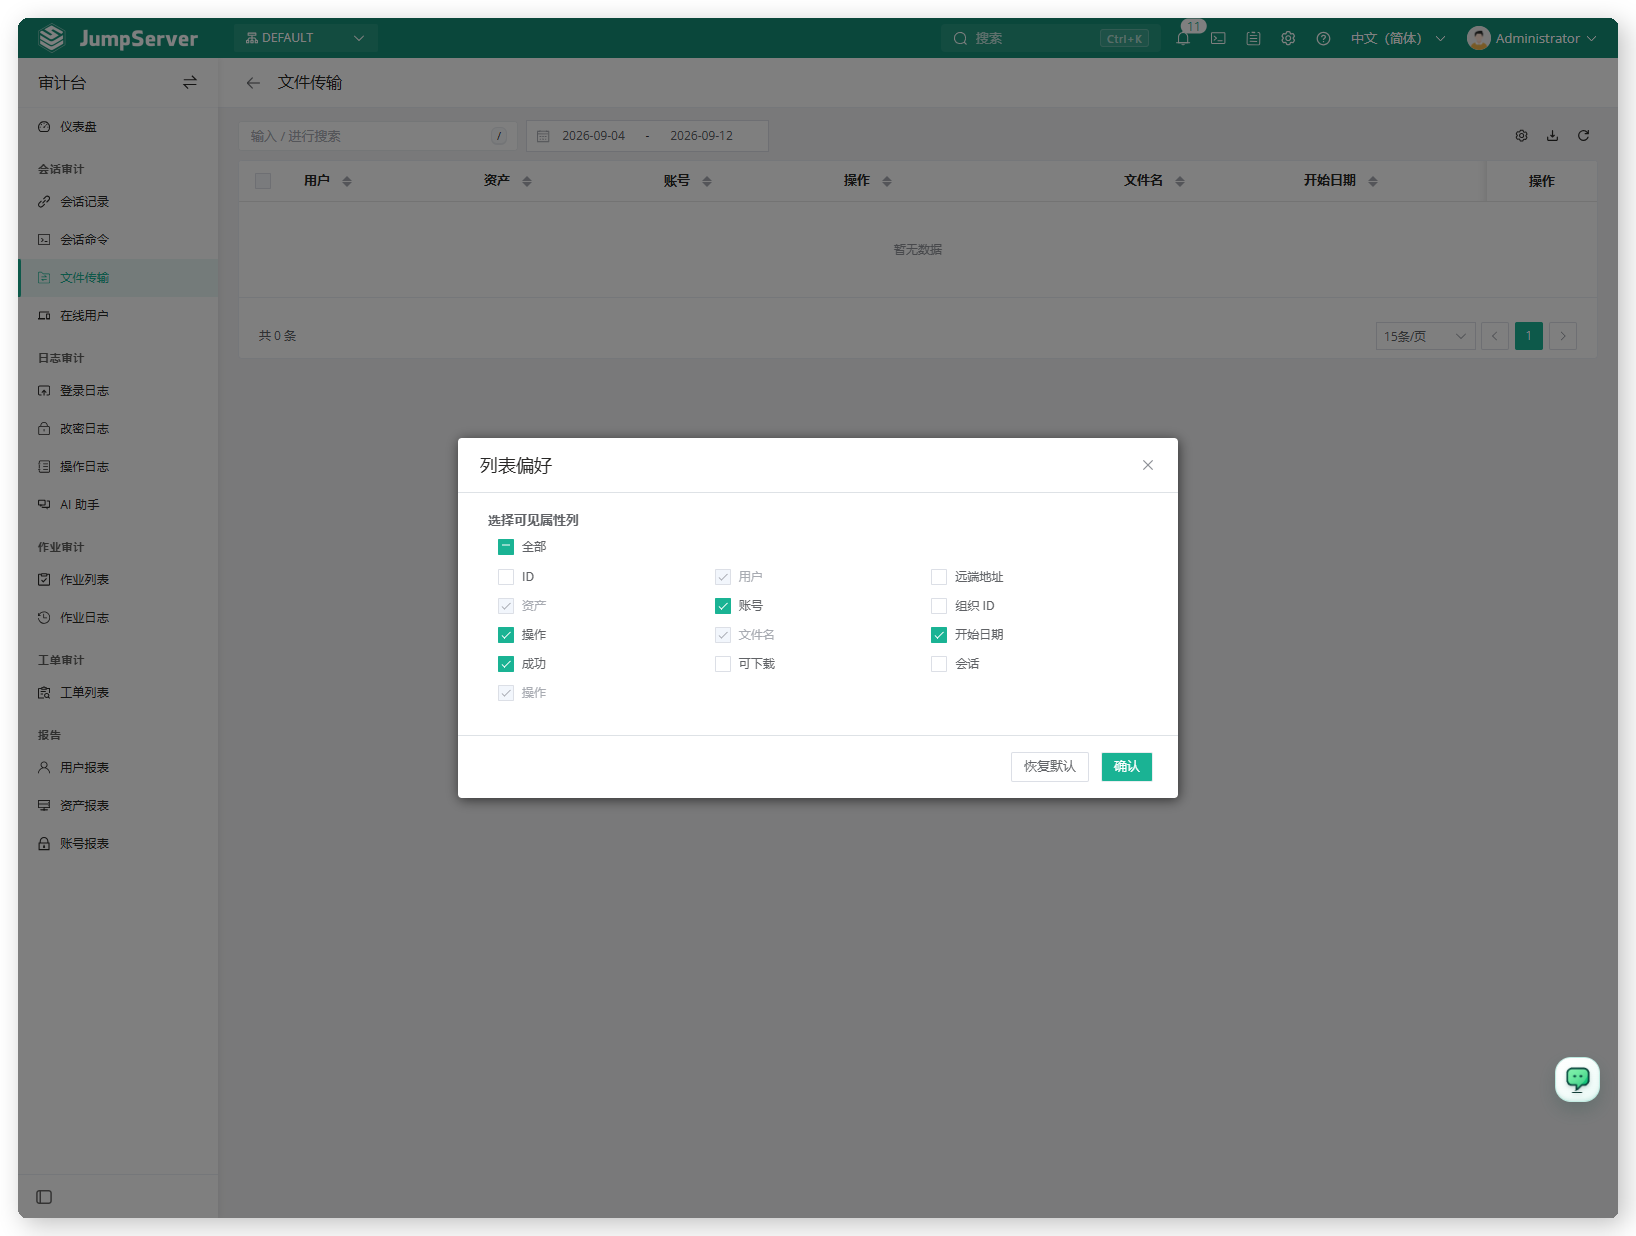Check the 组织 ID checkbox
Screen dimensions: 1636x1236
click(939, 606)
